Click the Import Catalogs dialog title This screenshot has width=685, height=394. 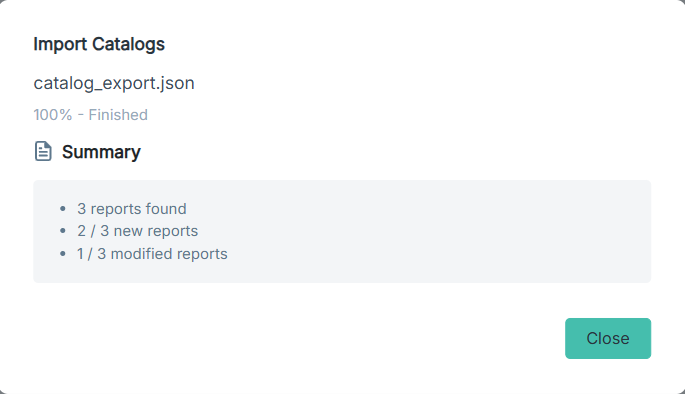click(x=99, y=44)
